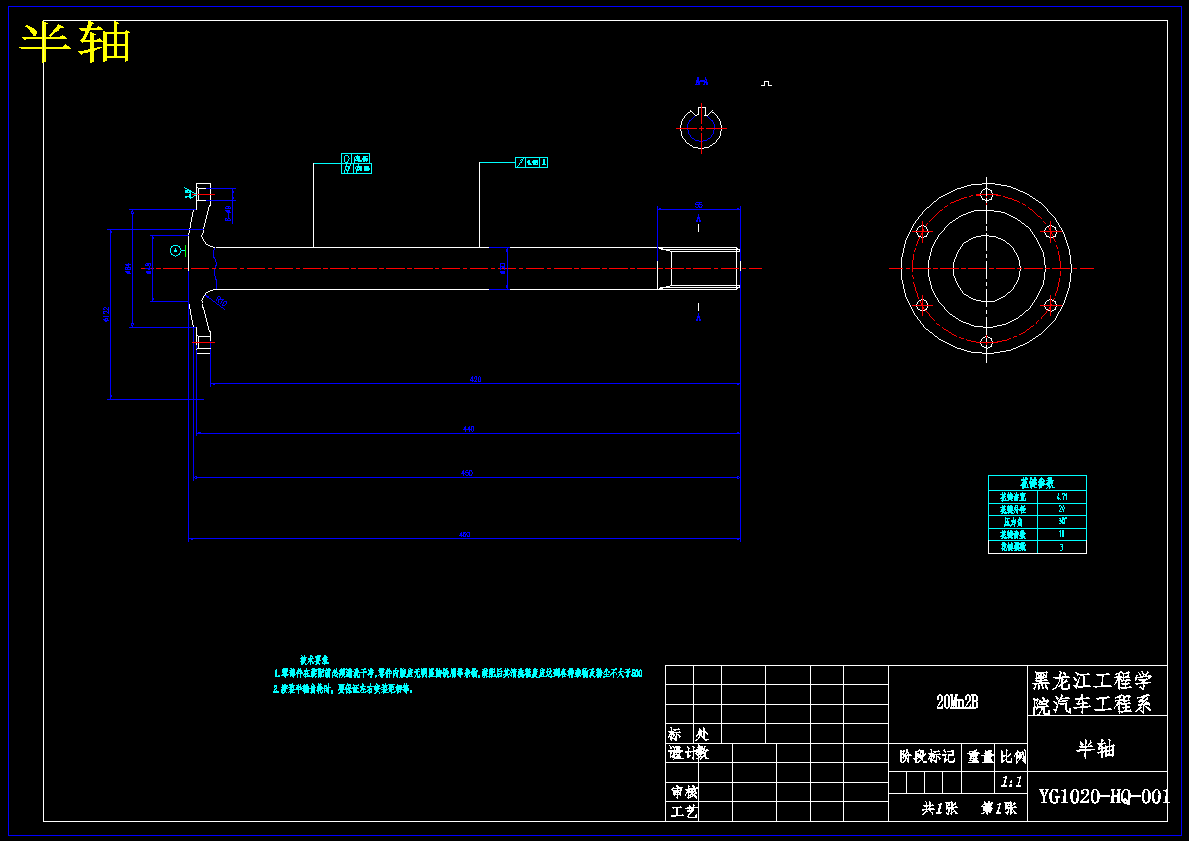Select the 共1张 sheet count text
1189x841 pixels.
[940, 808]
